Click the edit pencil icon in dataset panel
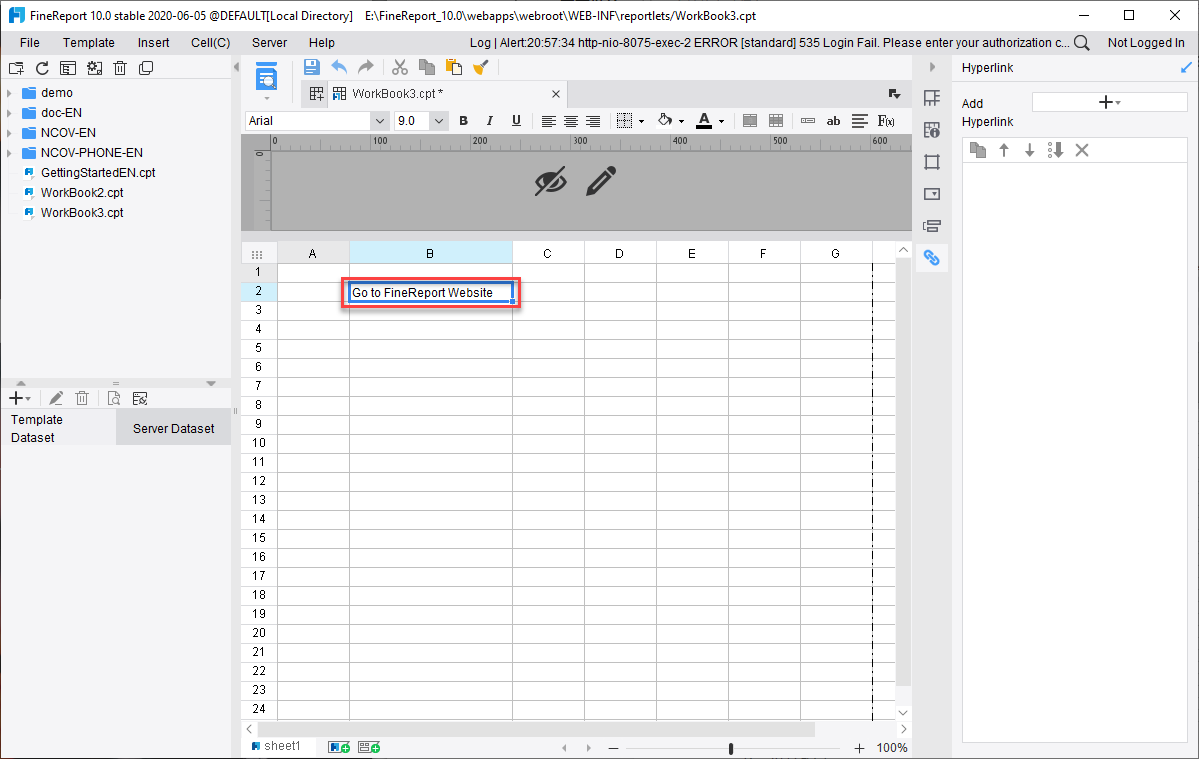Image resolution: width=1199 pixels, height=759 pixels. [55, 398]
